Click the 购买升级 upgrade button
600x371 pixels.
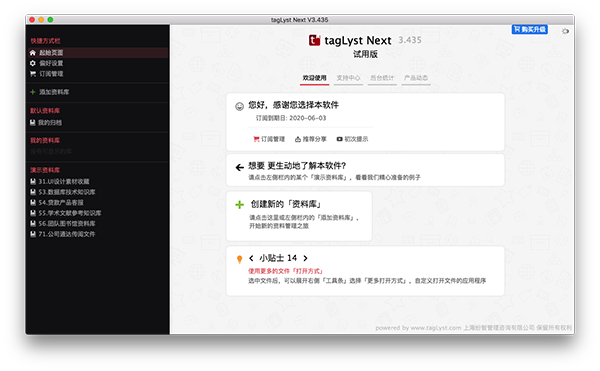(530, 29)
